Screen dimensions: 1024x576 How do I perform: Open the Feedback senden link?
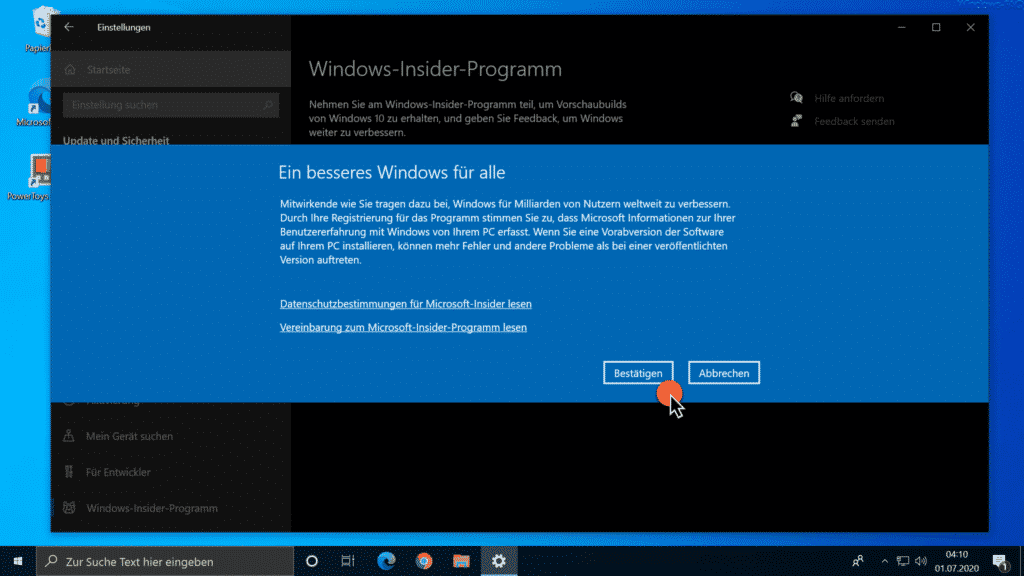coord(854,121)
